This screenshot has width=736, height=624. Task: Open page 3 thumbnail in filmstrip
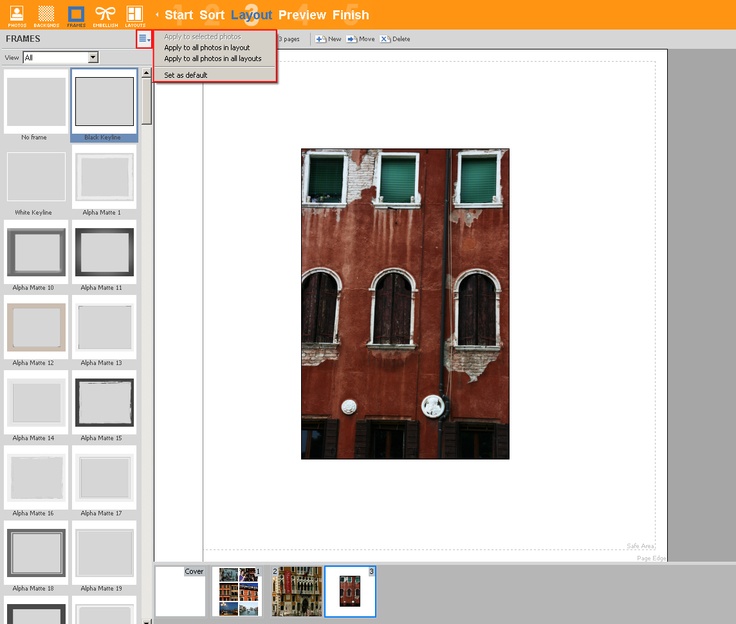tap(350, 591)
